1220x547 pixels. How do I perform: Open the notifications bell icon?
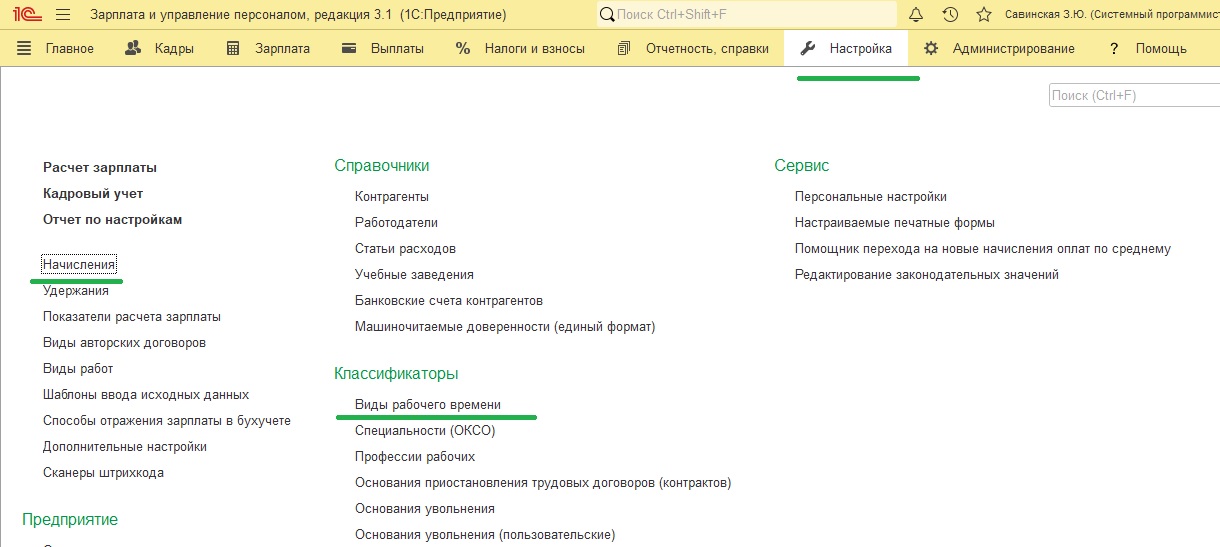coord(916,15)
